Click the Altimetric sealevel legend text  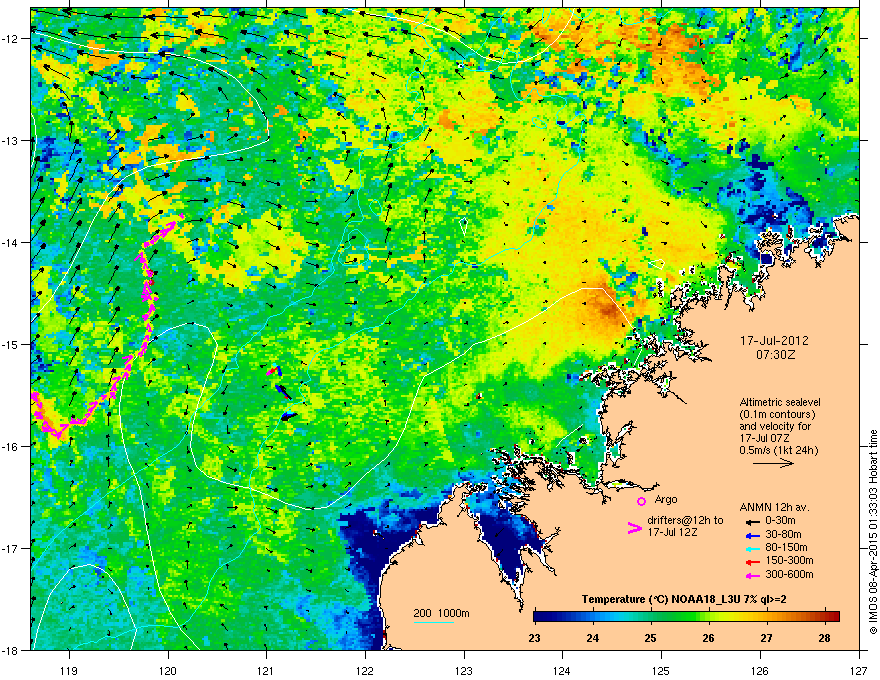click(780, 402)
